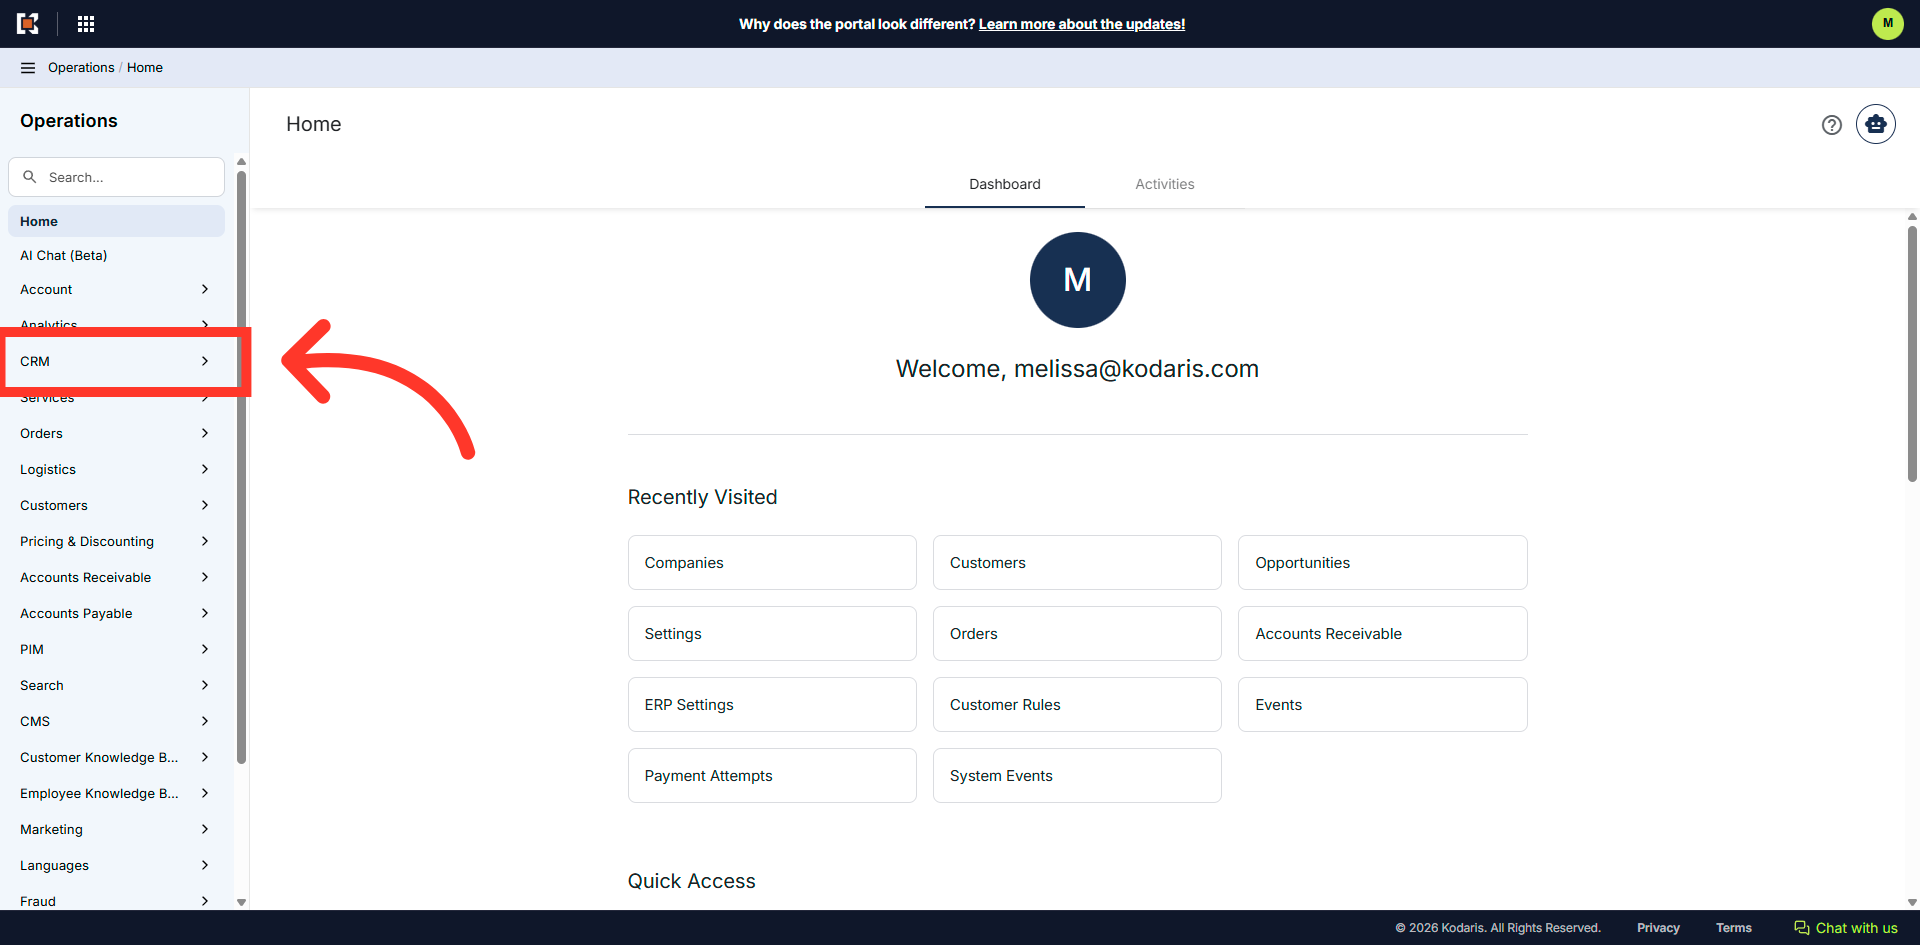Open the Settings card
Viewport: 1920px width, 945px height.
(x=772, y=634)
